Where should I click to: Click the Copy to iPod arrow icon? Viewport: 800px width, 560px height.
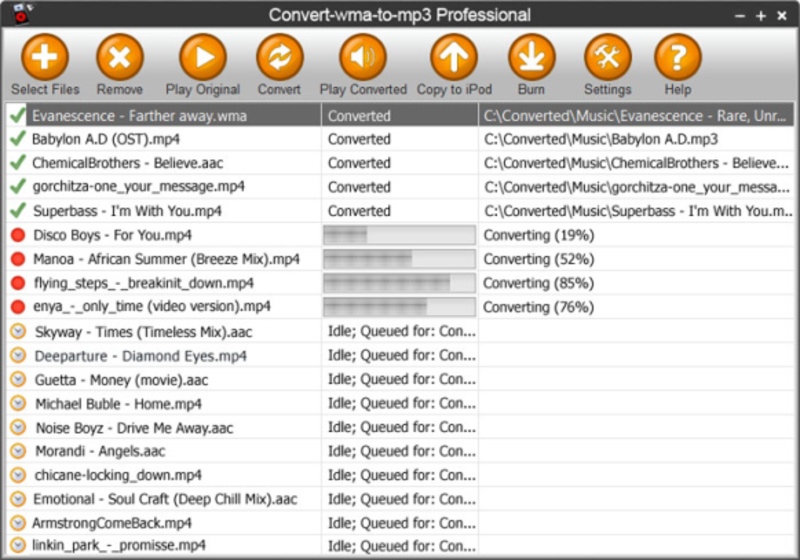pyautogui.click(x=454, y=57)
